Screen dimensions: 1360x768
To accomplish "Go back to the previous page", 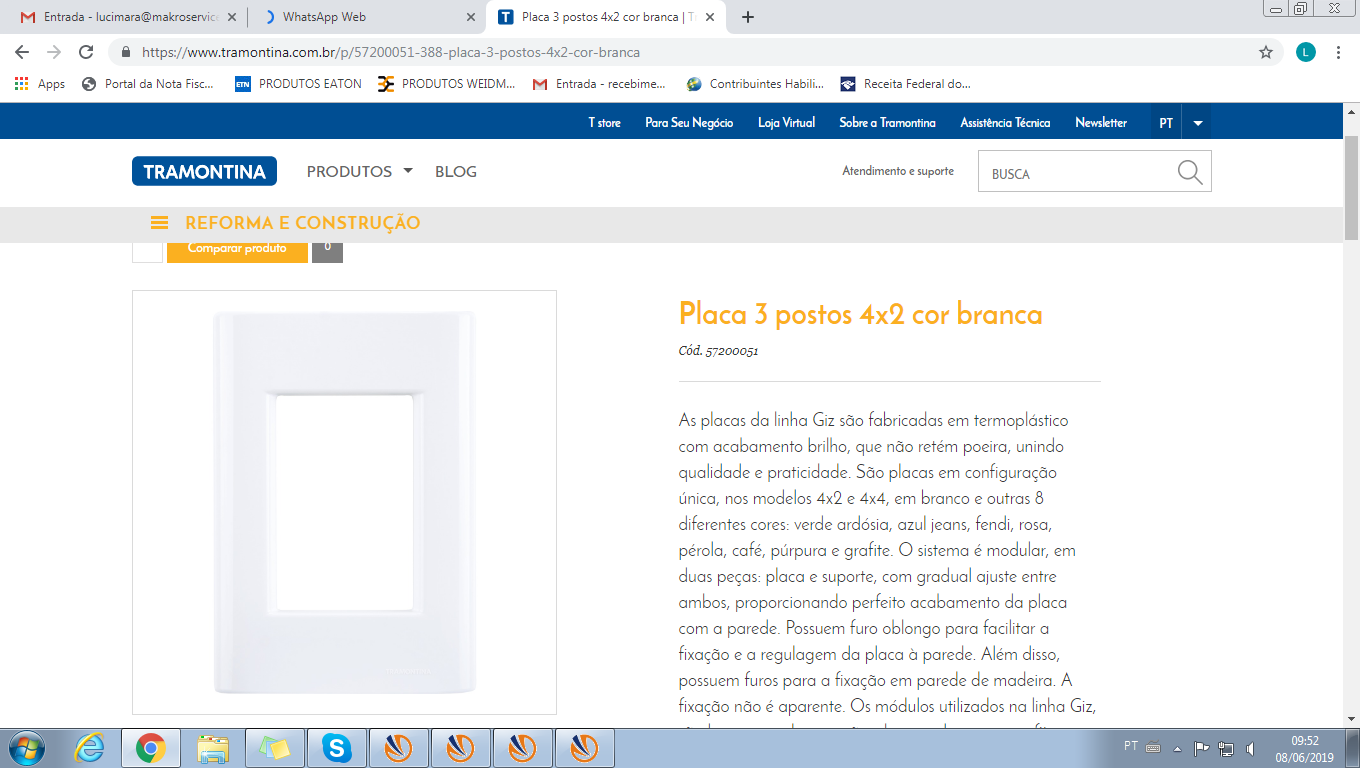I will (x=22, y=52).
